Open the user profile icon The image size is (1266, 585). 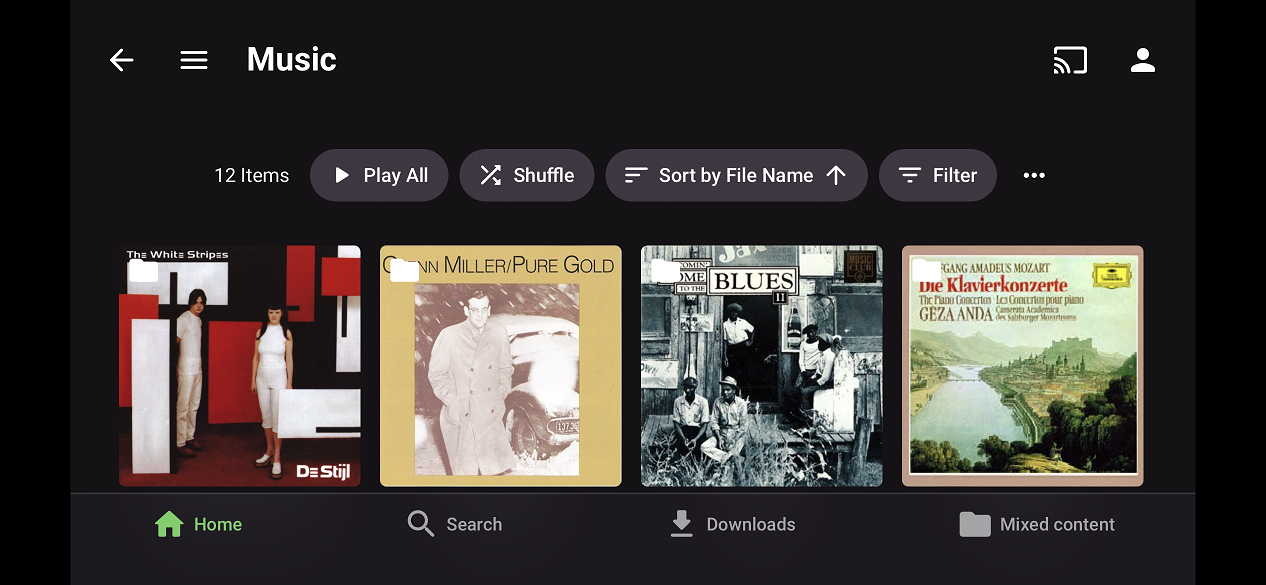pos(1142,60)
